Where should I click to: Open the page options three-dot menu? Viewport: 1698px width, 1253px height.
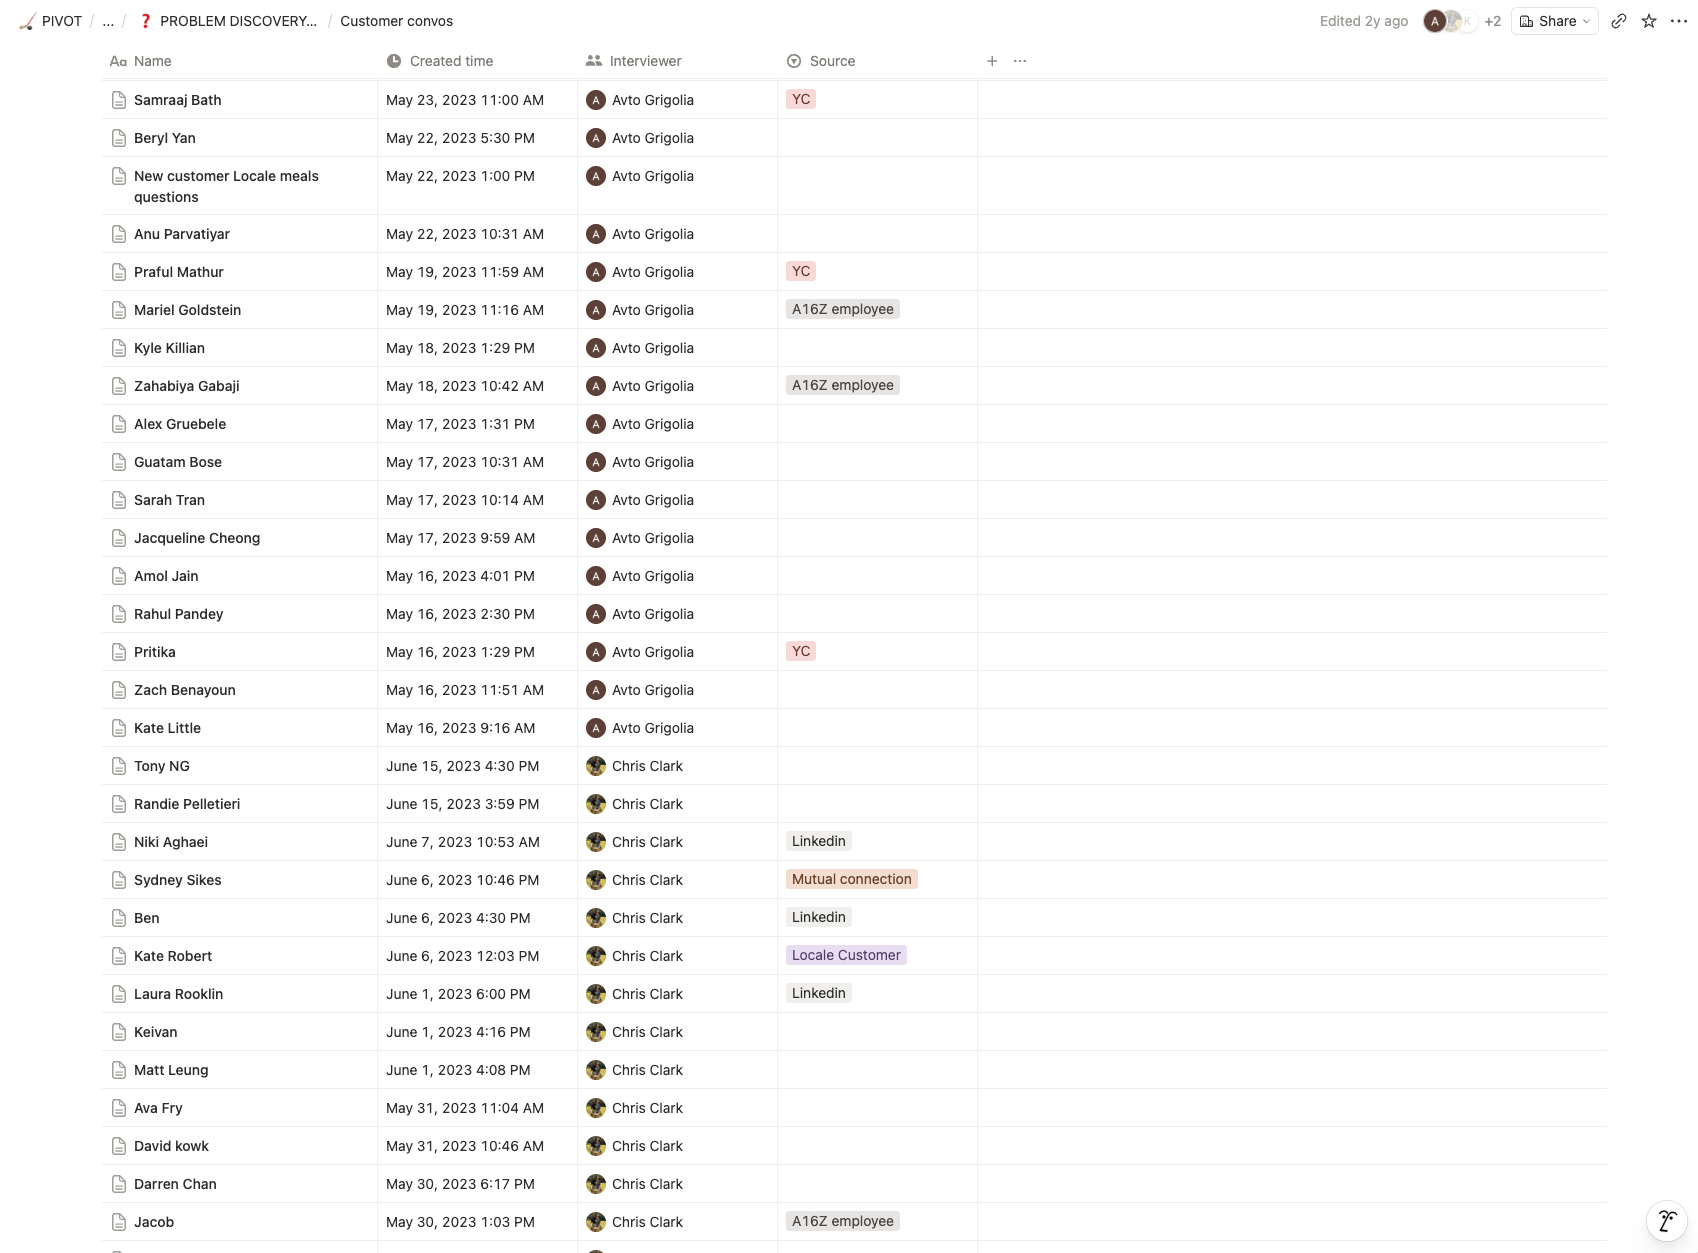[1679, 21]
